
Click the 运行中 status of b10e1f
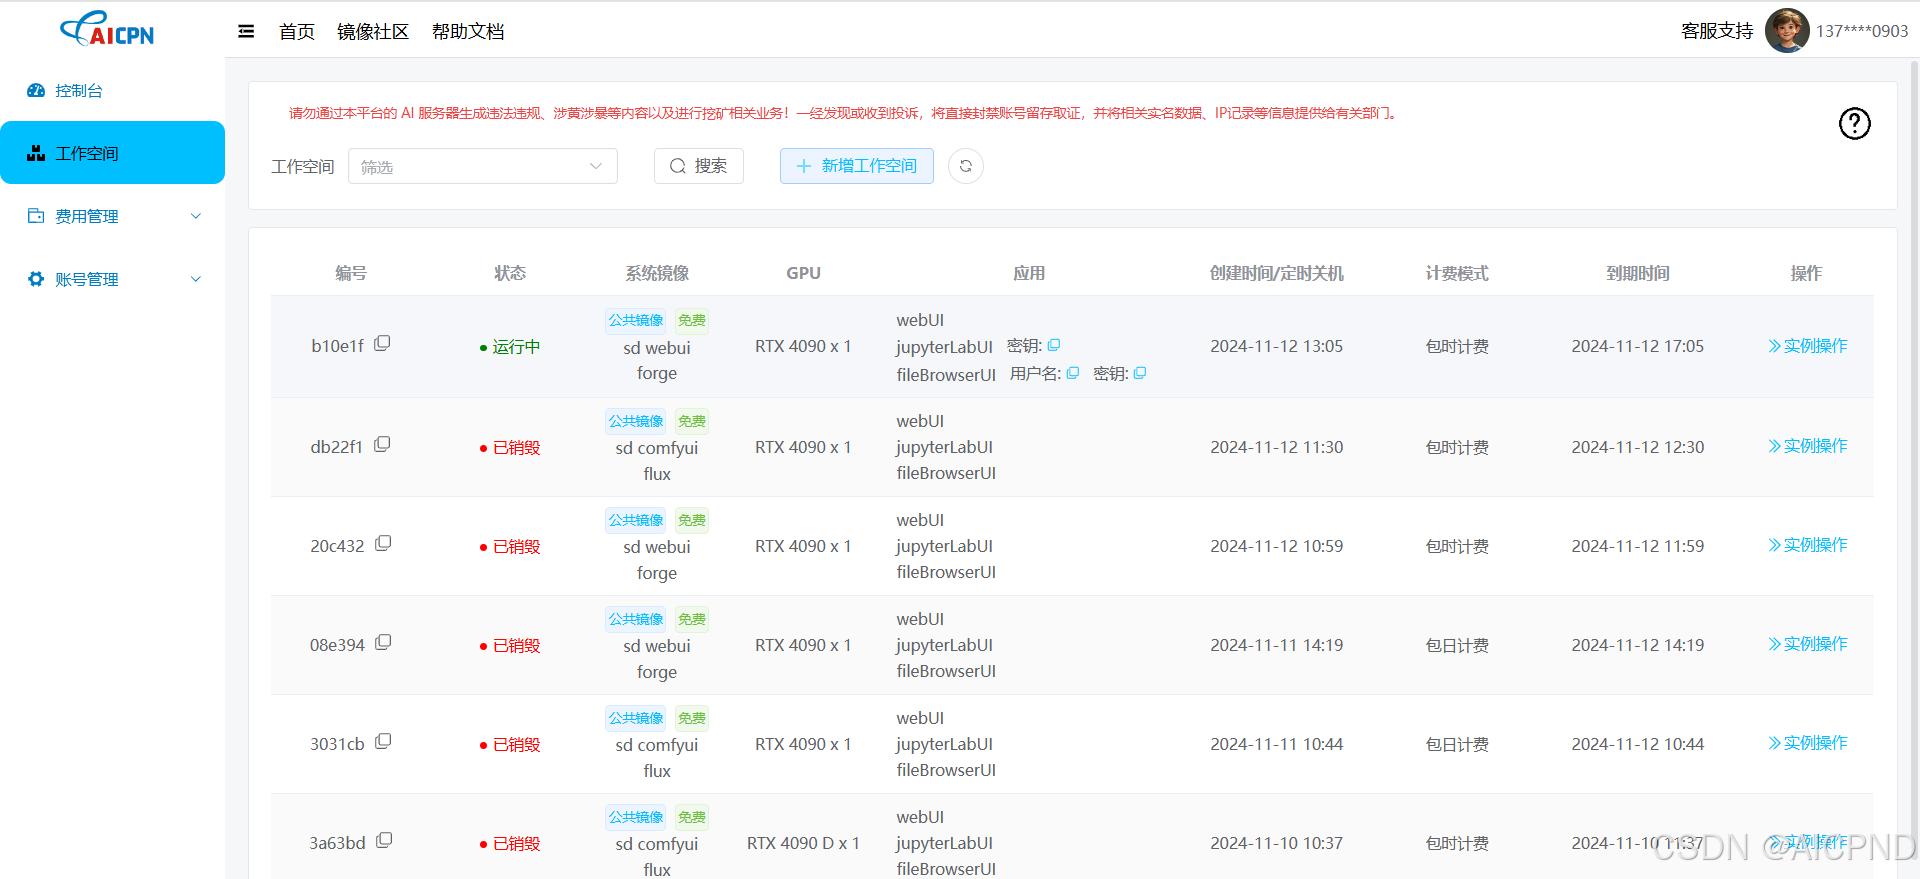pyautogui.click(x=510, y=347)
